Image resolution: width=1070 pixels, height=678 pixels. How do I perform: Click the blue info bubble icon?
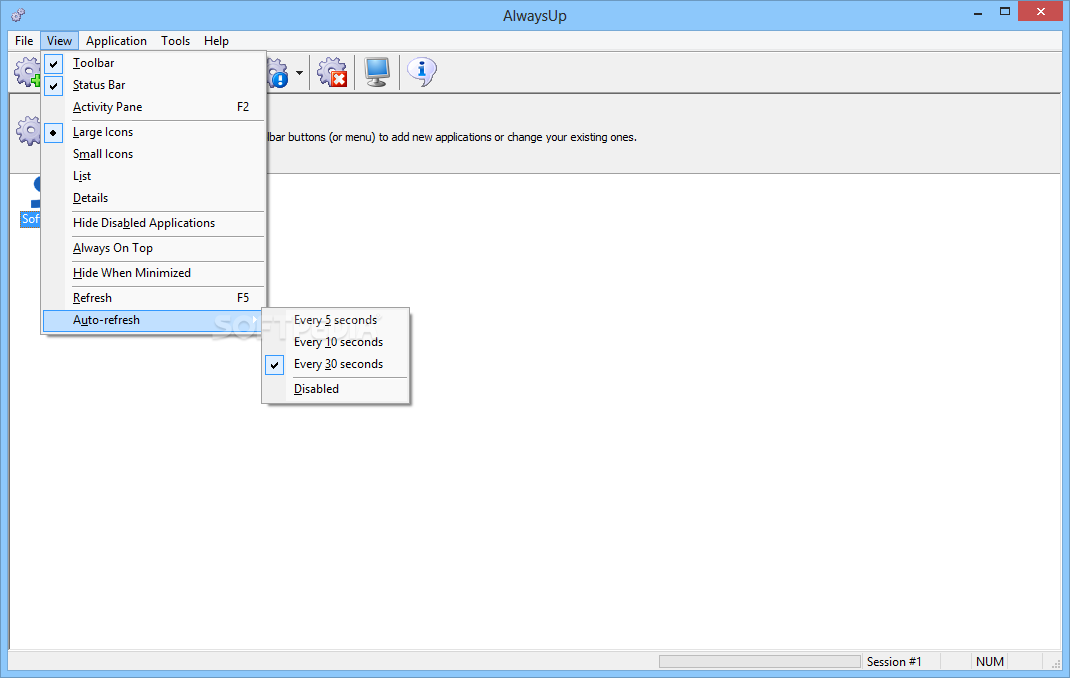(422, 71)
